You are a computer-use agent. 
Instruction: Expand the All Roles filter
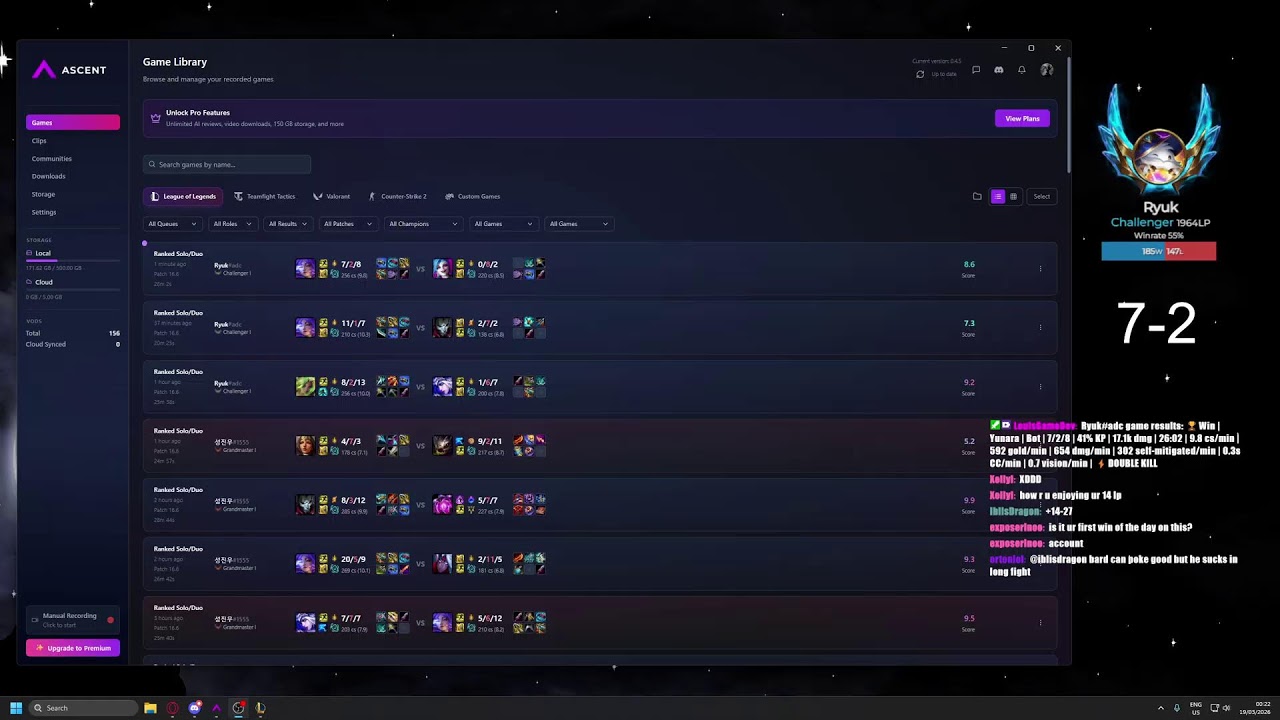click(x=232, y=224)
